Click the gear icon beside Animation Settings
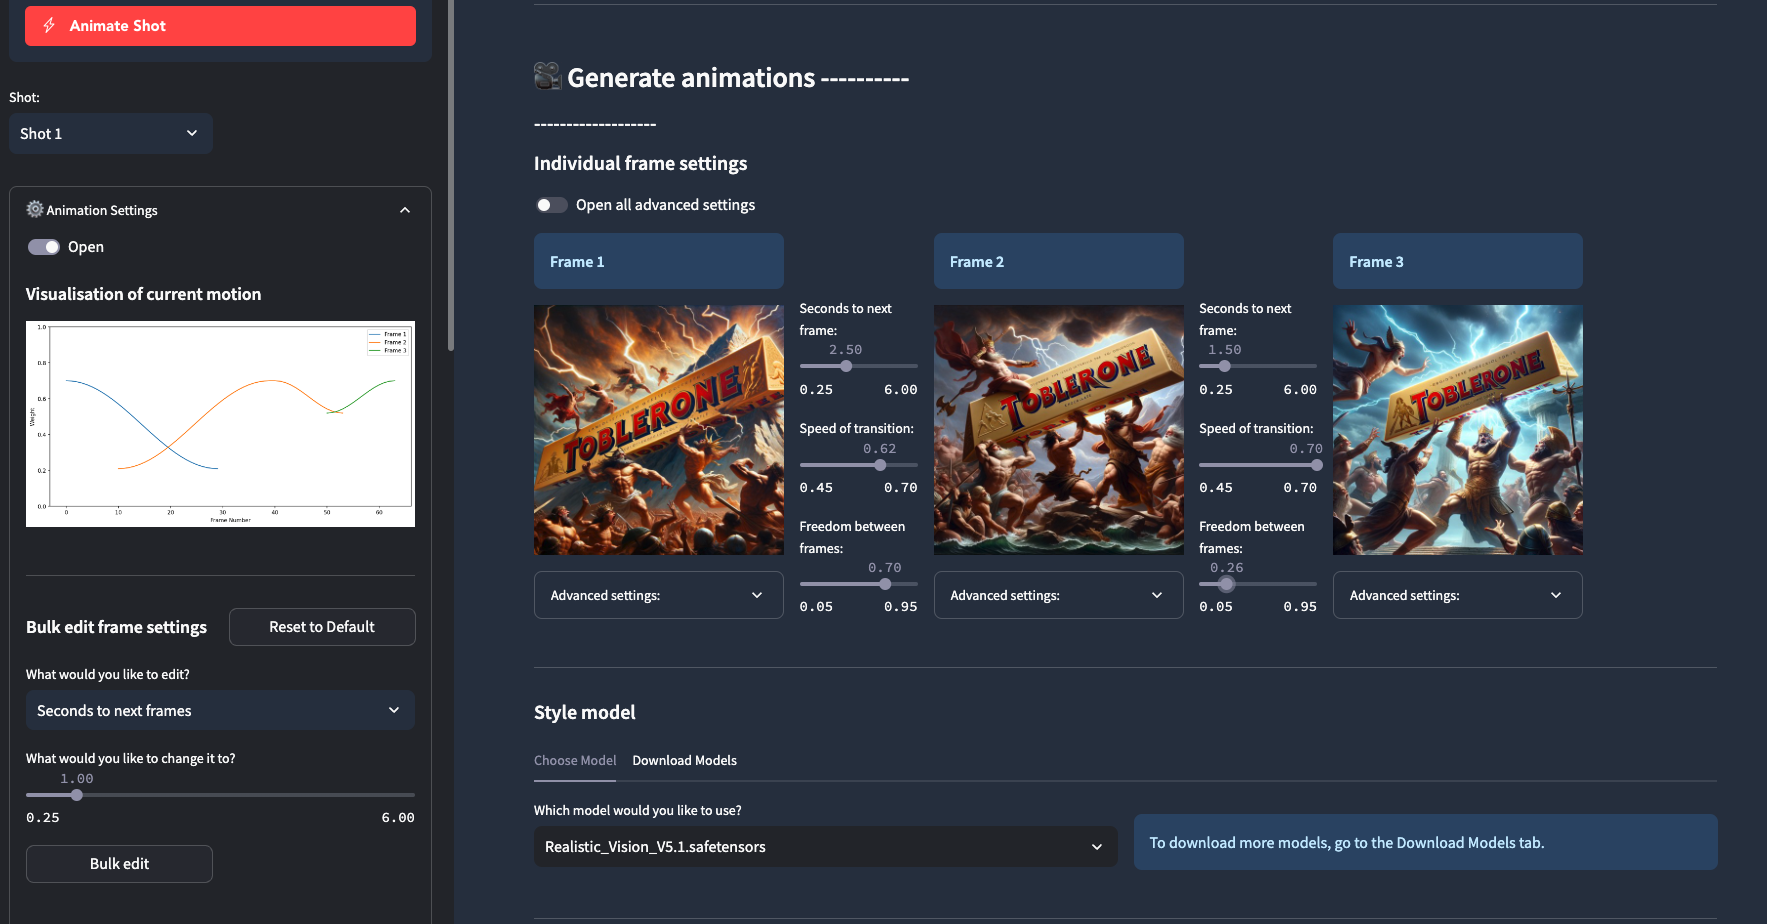Viewport: 1767px width, 924px height. coord(35,209)
